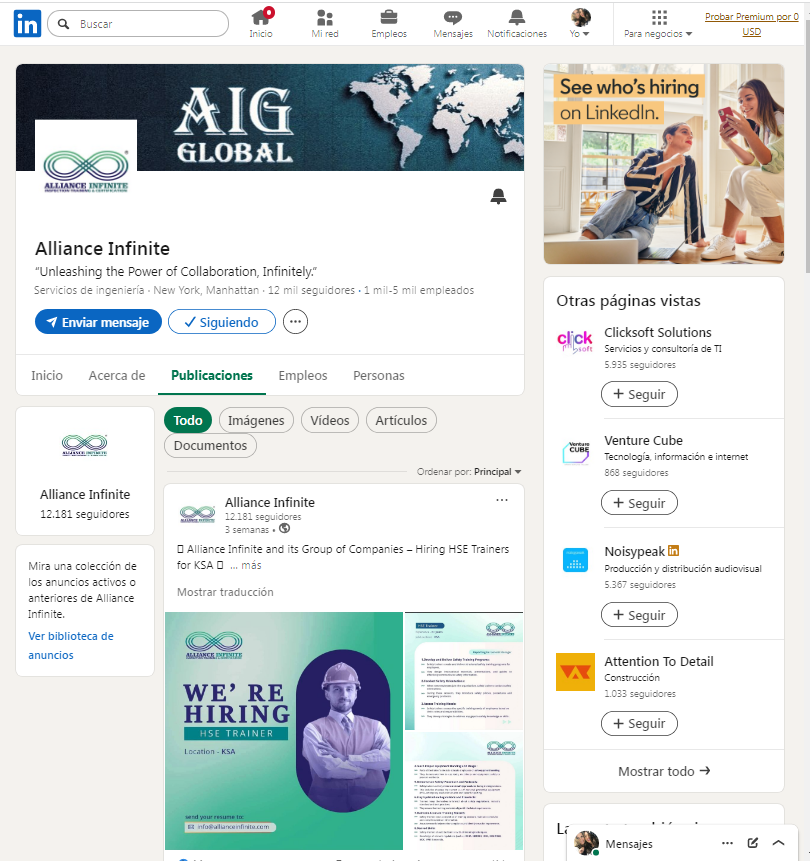Screen dimensions: 810x861
Task: Select the Documentos filter chip
Action: (210, 445)
